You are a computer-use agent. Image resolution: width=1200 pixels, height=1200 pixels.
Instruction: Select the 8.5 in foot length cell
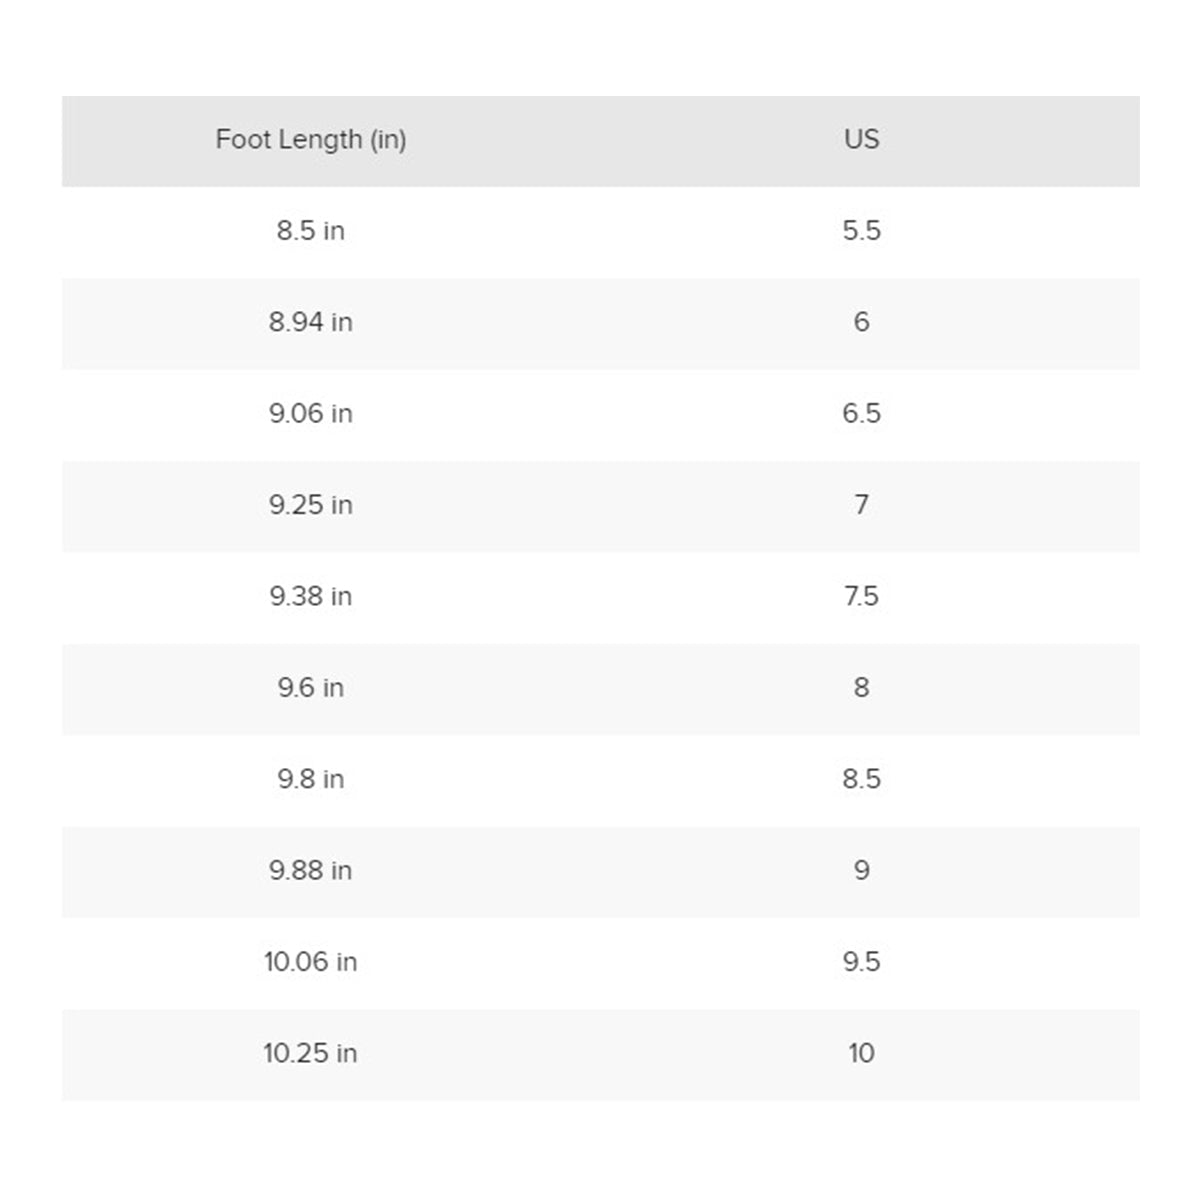coord(311,231)
